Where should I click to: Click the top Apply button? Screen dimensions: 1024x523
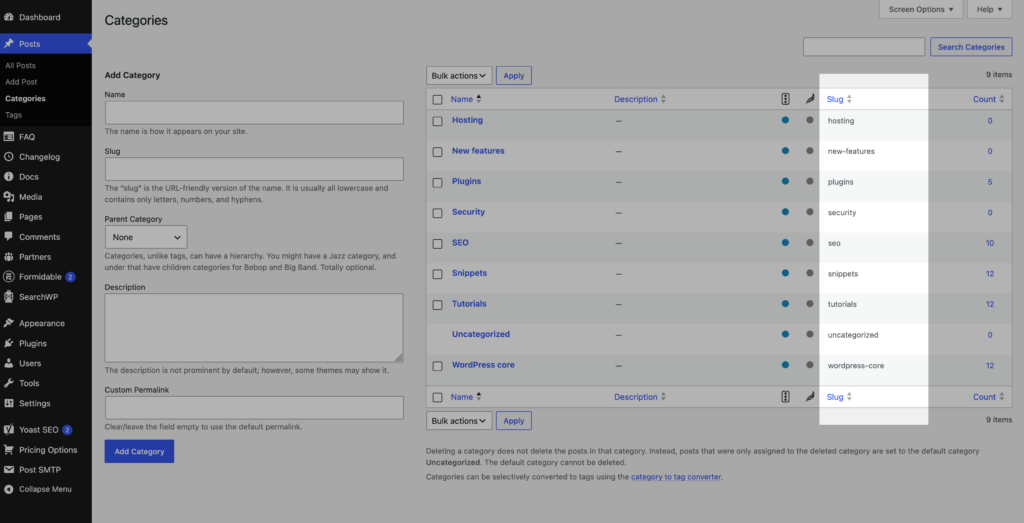pos(514,76)
